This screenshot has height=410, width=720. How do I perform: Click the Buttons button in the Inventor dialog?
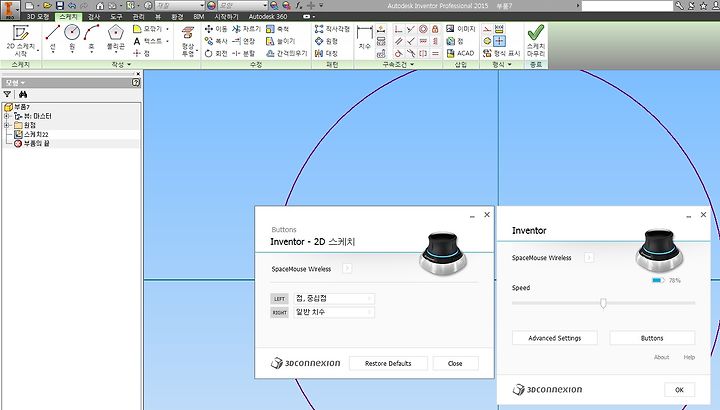pyautogui.click(x=652, y=338)
